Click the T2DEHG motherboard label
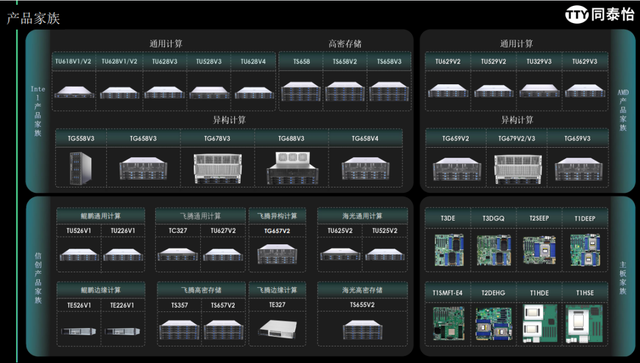The width and height of the screenshot is (640, 363). [493, 293]
